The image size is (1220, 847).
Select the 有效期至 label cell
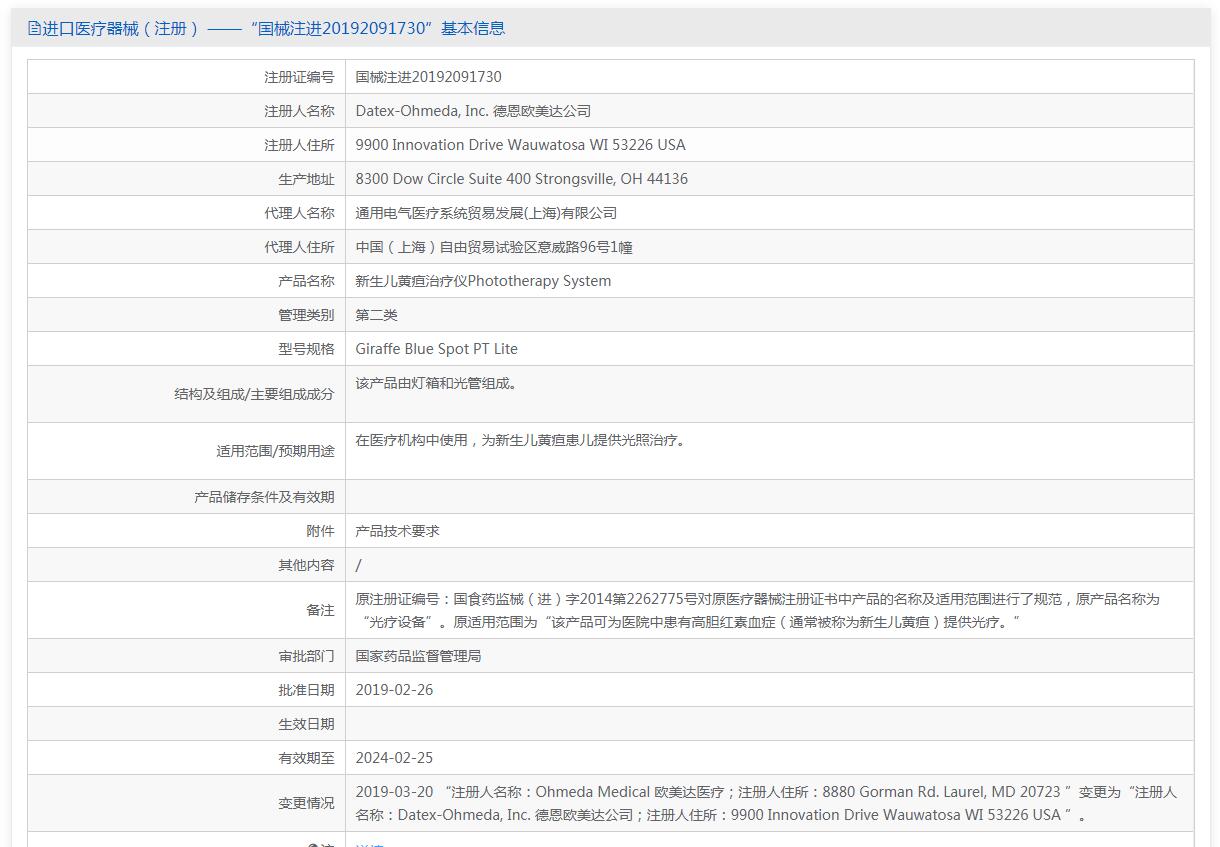click(186, 758)
